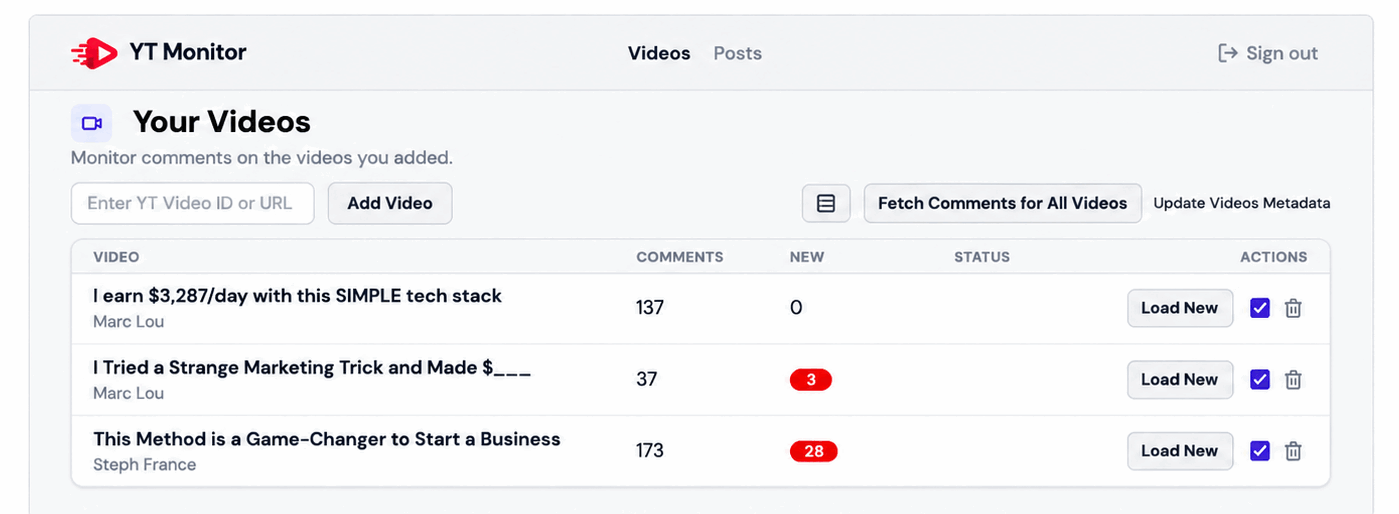Click the Sign out arrow icon
The width and height of the screenshot is (1399, 514).
(x=1228, y=53)
